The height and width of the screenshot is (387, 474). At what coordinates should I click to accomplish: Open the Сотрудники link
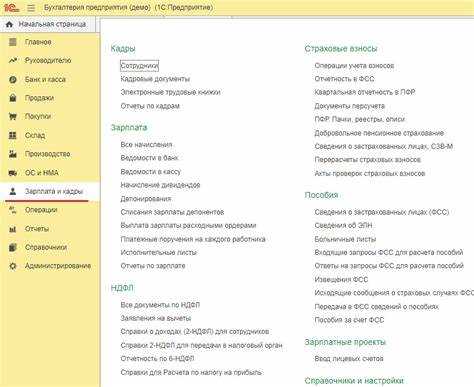pos(139,65)
